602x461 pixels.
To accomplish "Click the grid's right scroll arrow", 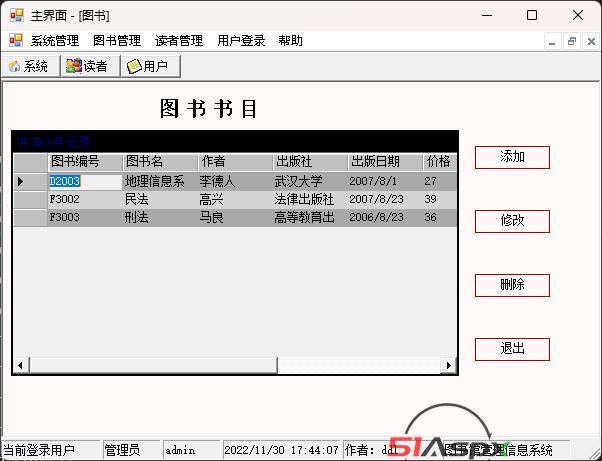I will [x=448, y=365].
